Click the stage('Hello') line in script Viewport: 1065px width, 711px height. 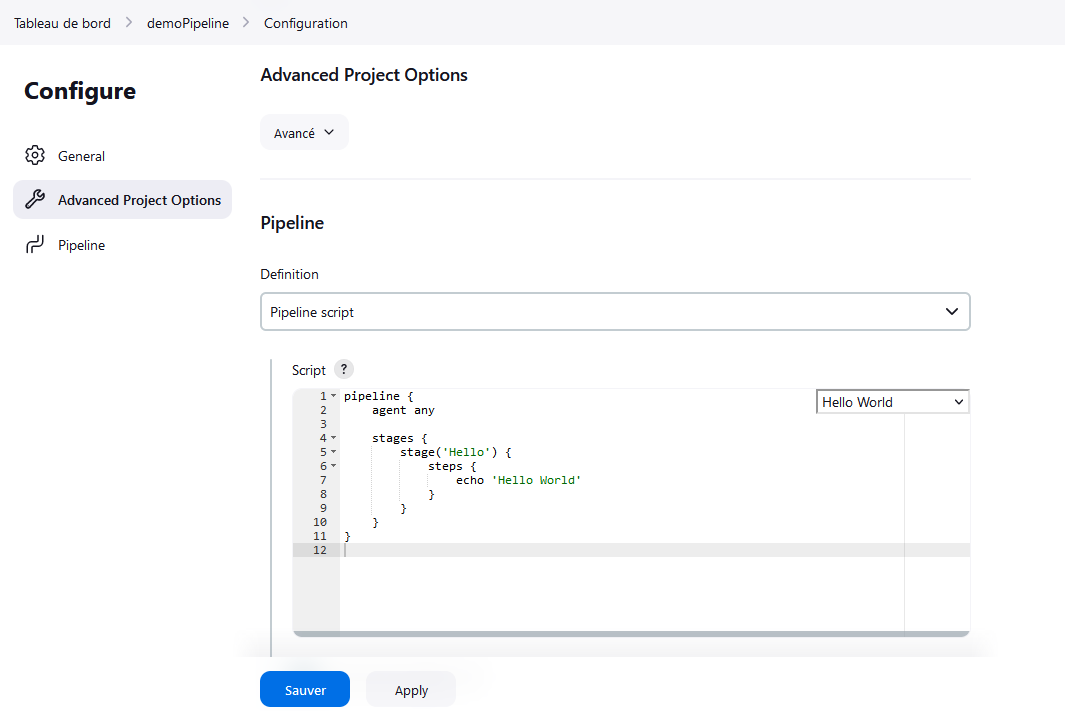pyautogui.click(x=455, y=452)
